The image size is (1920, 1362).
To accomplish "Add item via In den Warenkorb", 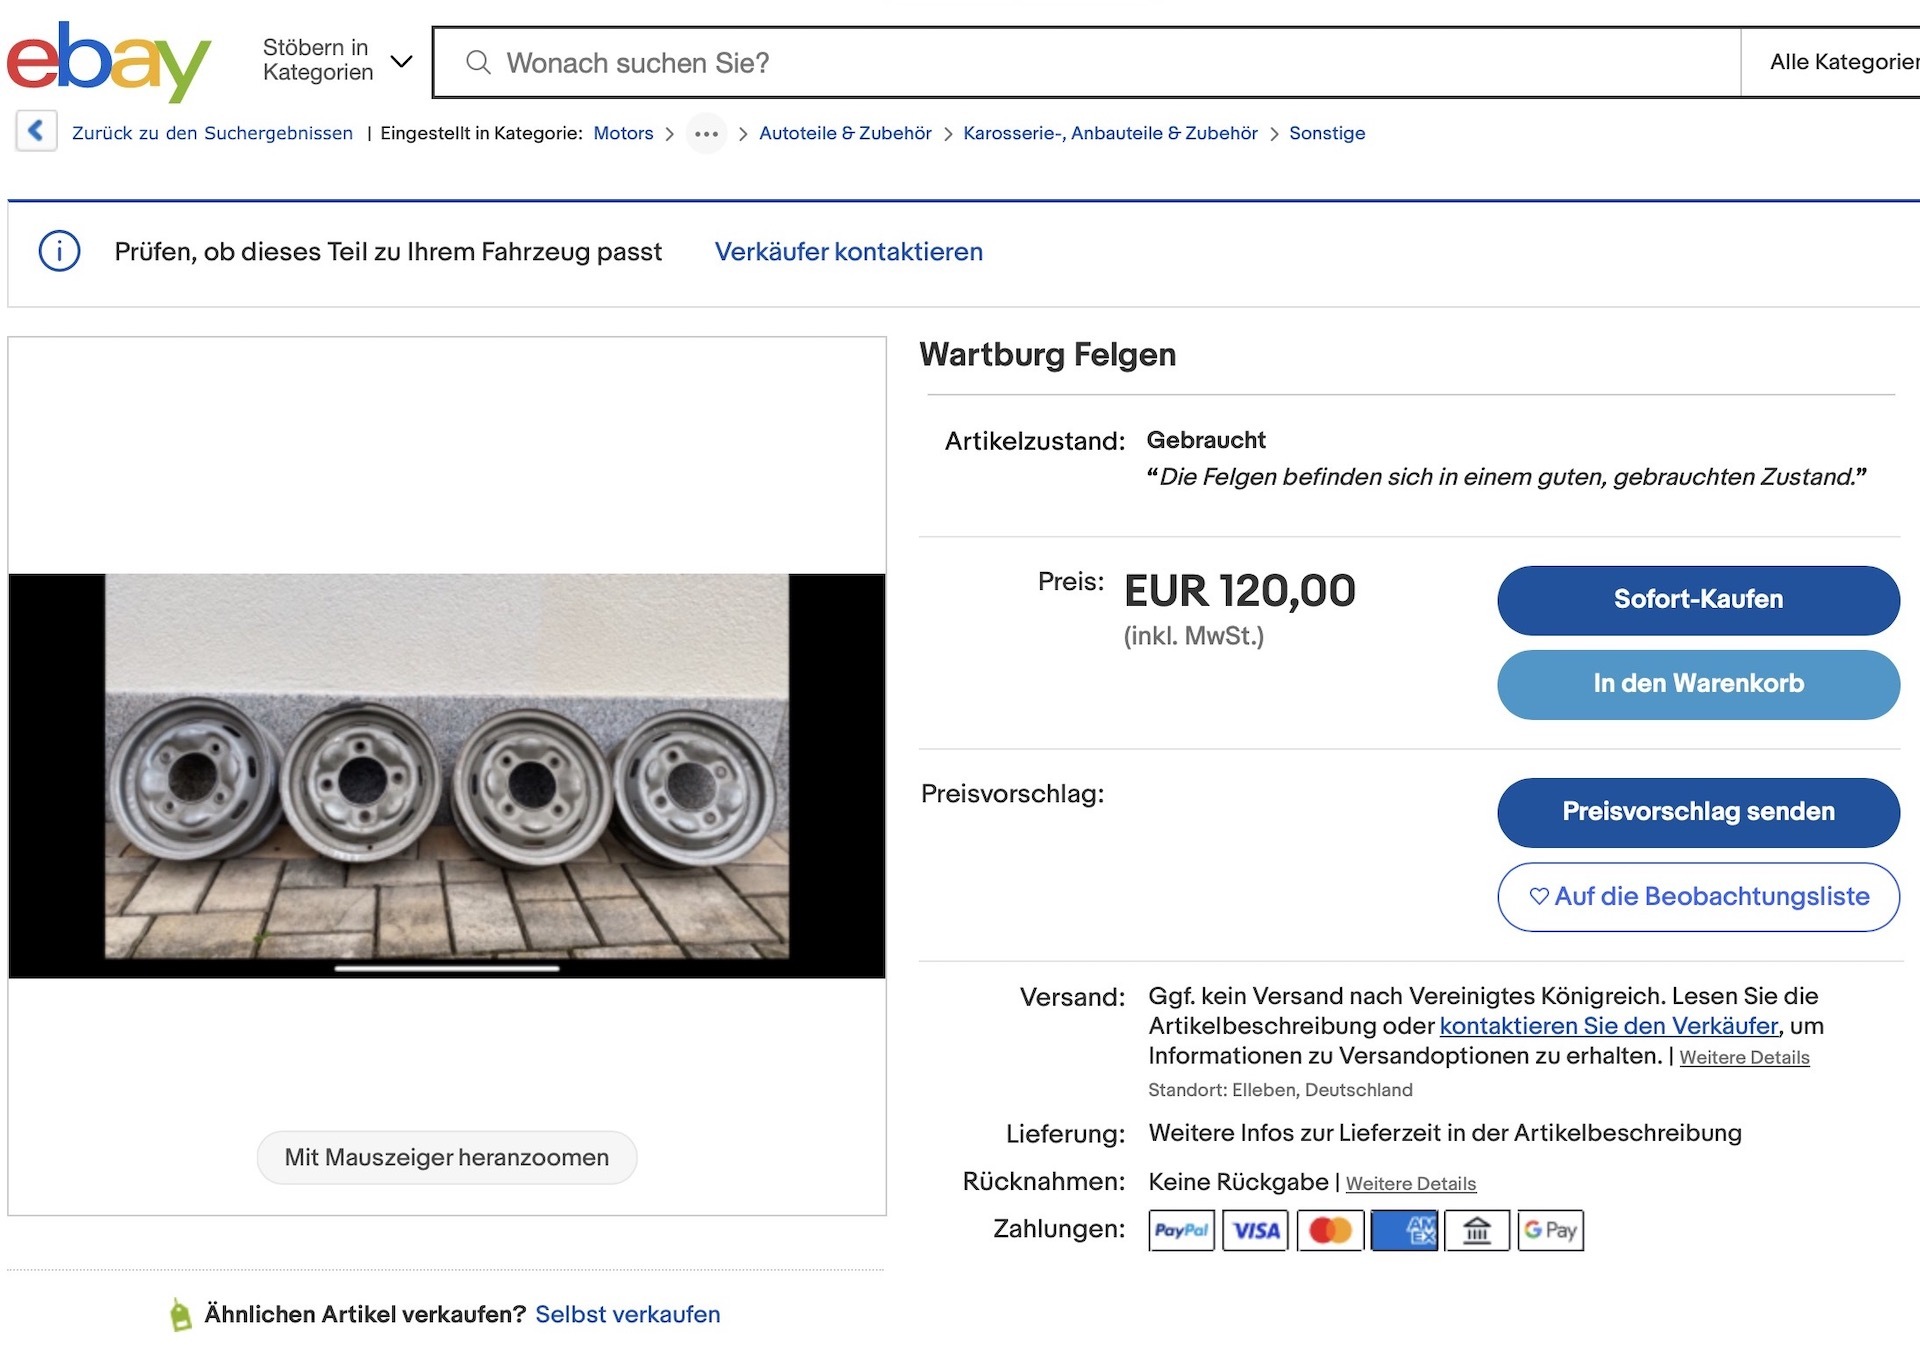I will pos(1698,684).
